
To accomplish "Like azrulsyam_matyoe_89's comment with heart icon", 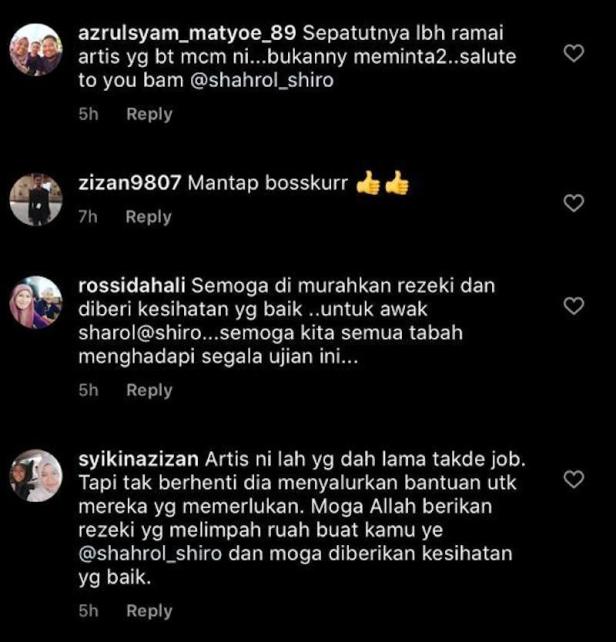I will point(573,53).
